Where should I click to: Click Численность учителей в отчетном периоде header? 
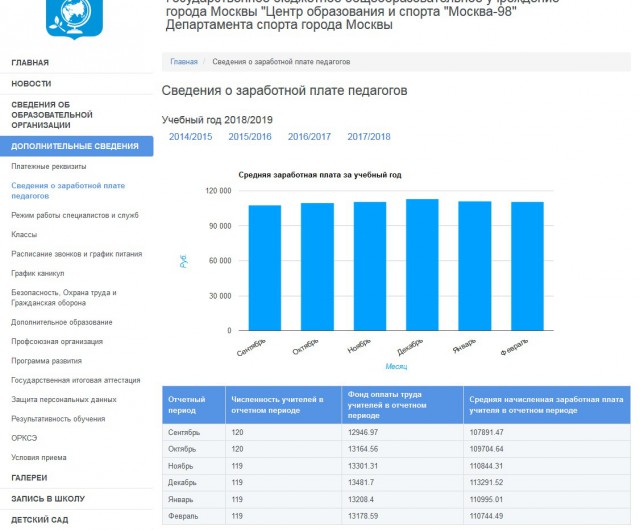click(x=283, y=405)
